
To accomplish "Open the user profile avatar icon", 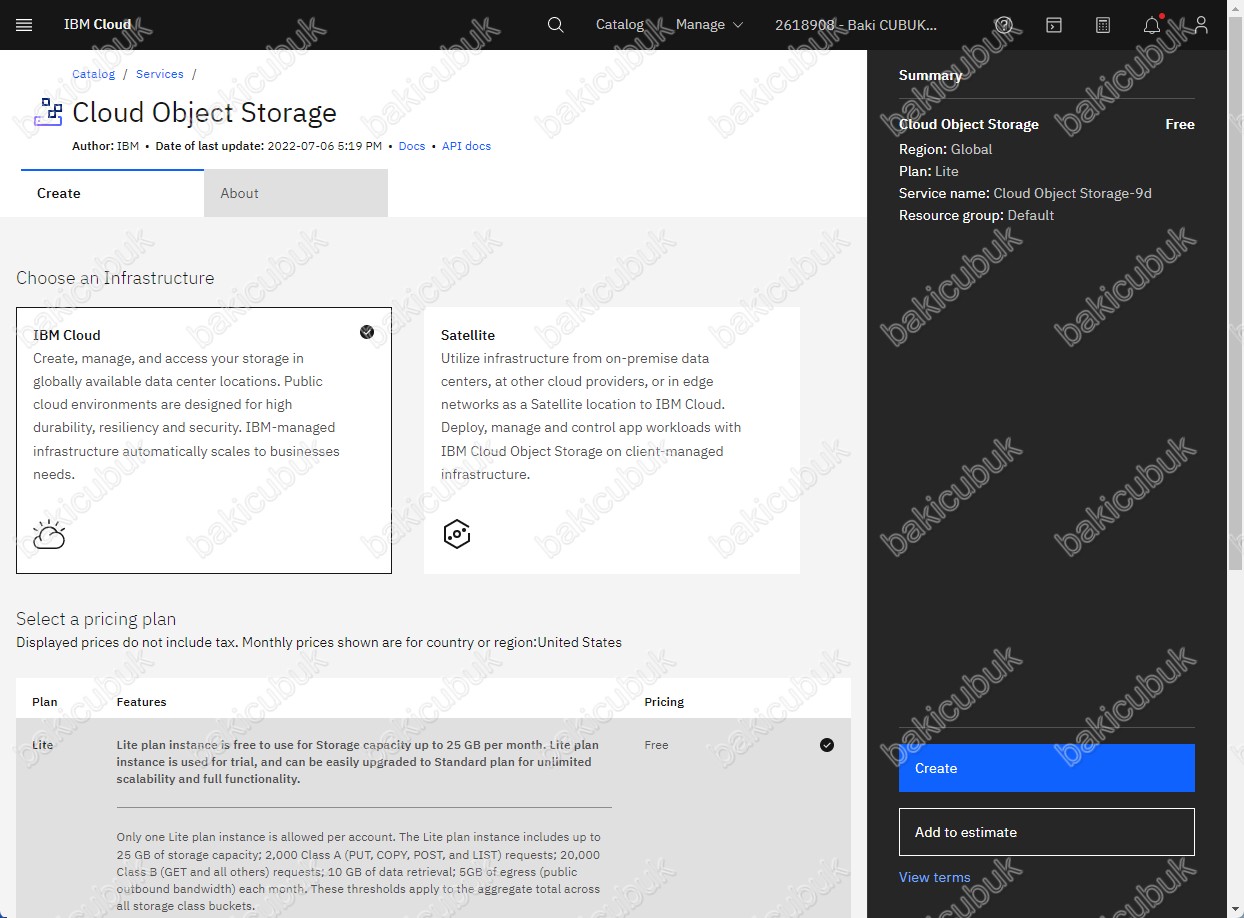I will click(1202, 25).
